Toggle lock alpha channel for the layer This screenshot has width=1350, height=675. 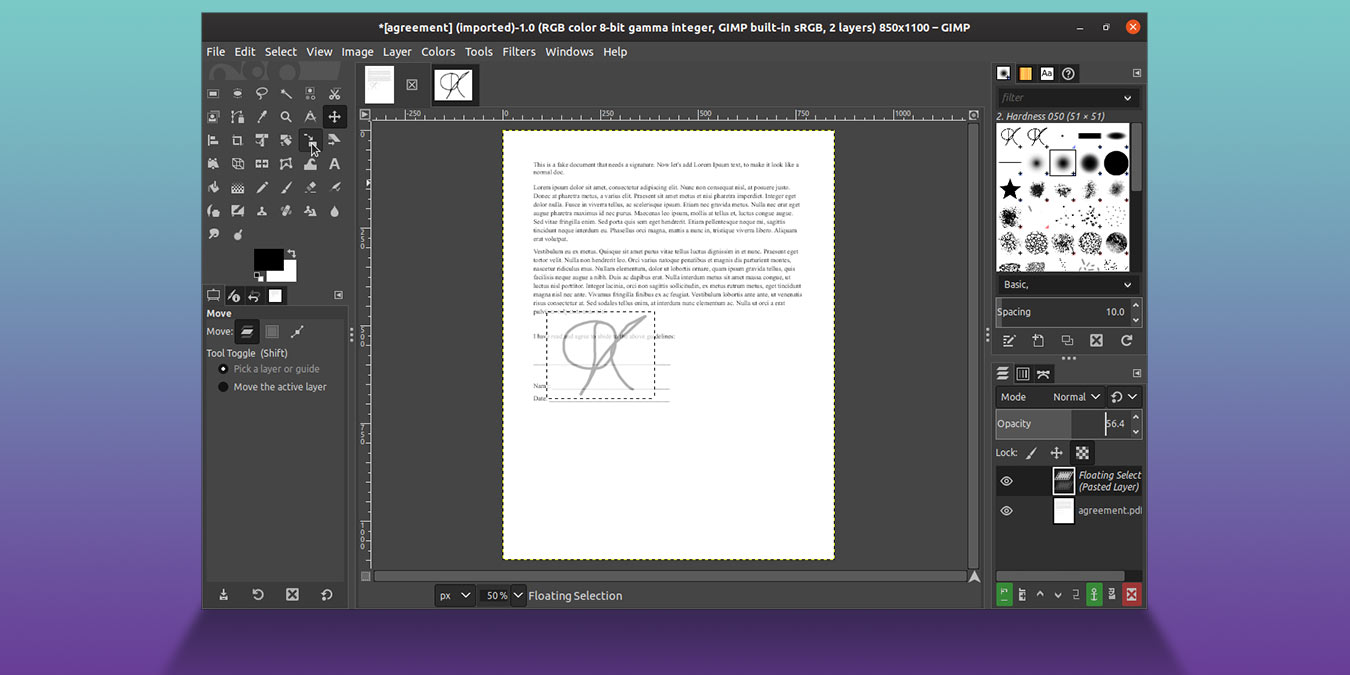pos(1082,452)
